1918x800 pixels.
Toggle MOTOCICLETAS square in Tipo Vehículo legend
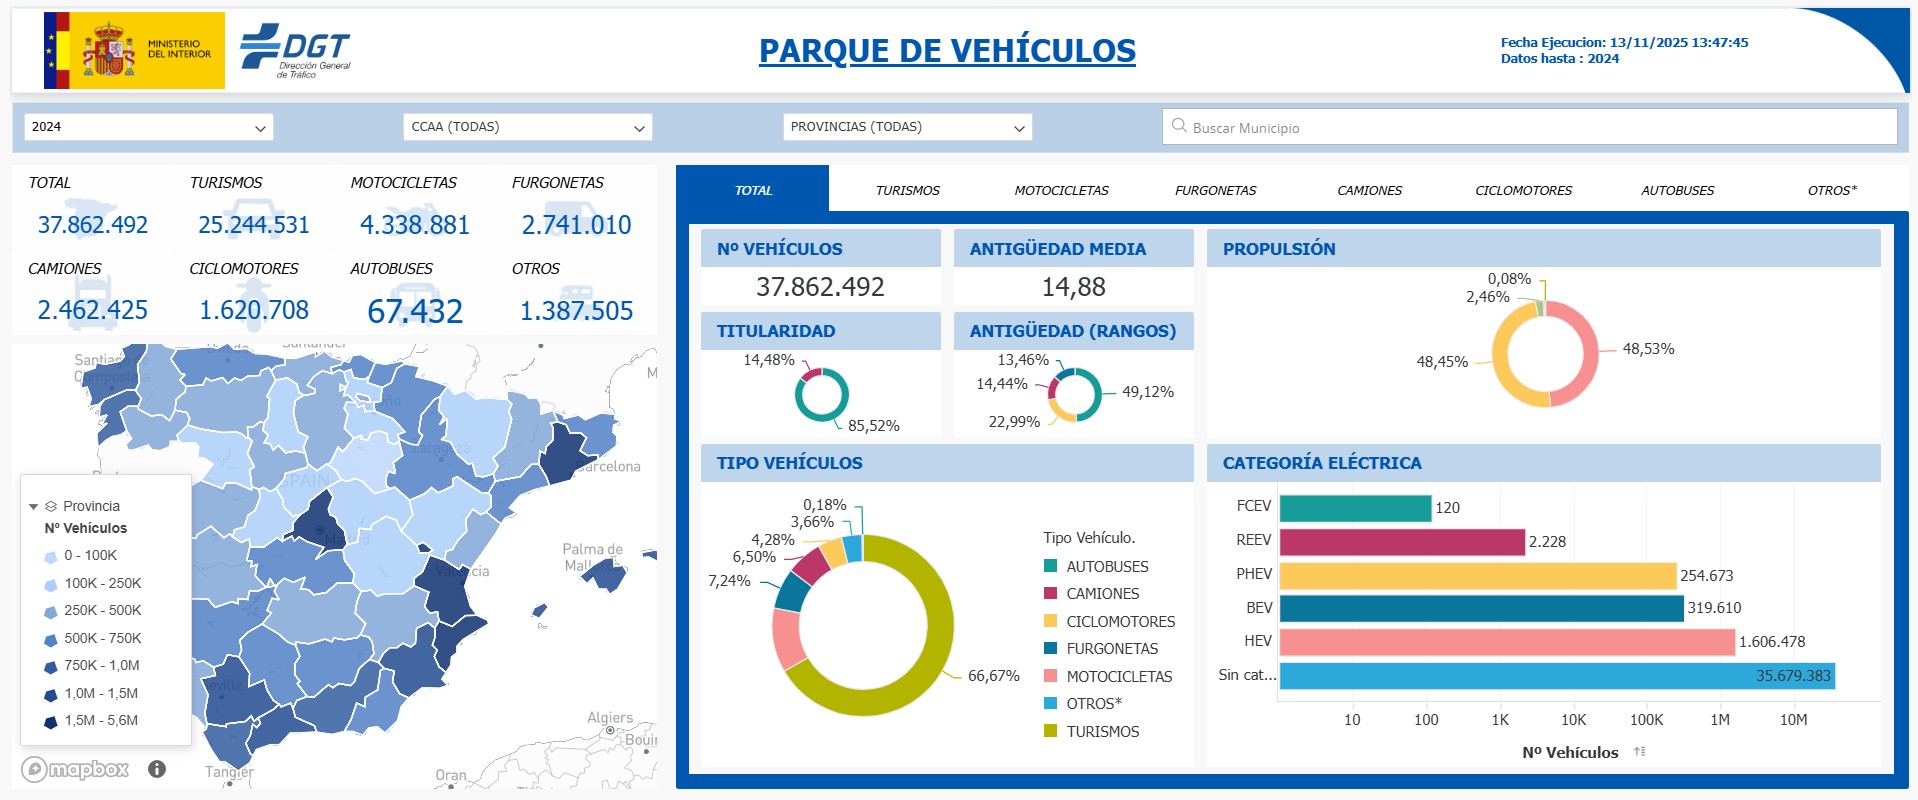[1050, 676]
